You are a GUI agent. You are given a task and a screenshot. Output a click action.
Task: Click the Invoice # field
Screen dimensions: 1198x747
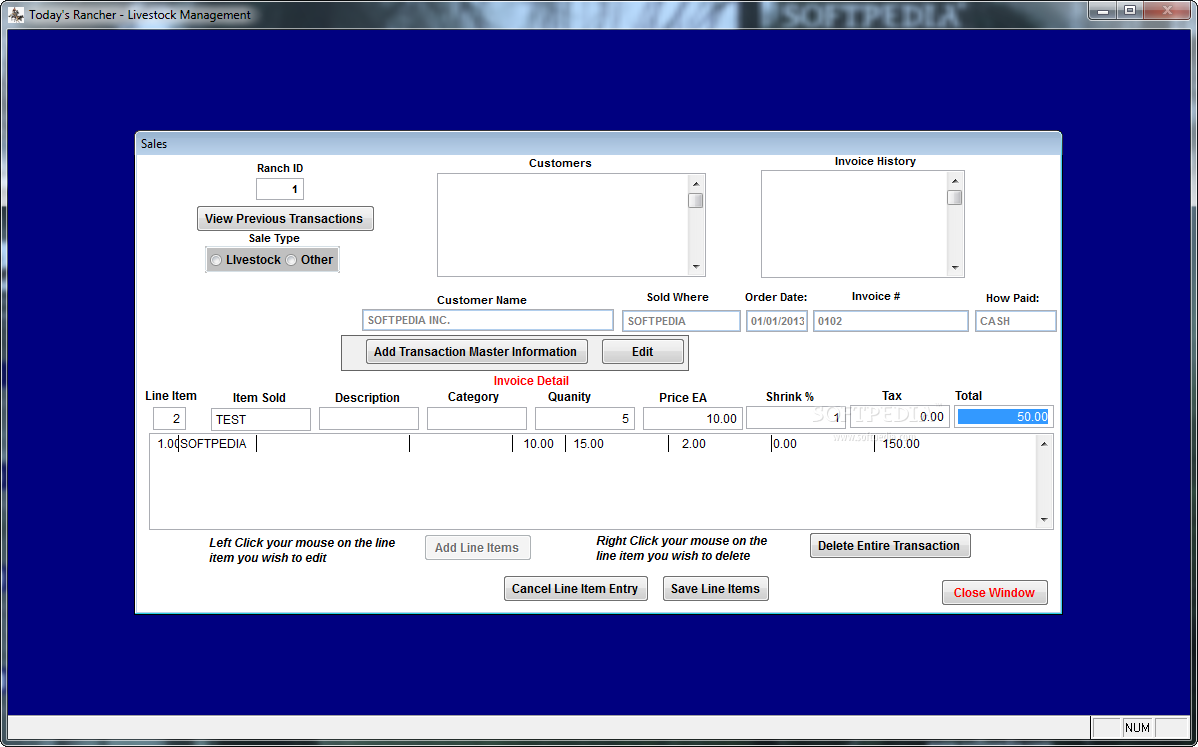coord(891,321)
